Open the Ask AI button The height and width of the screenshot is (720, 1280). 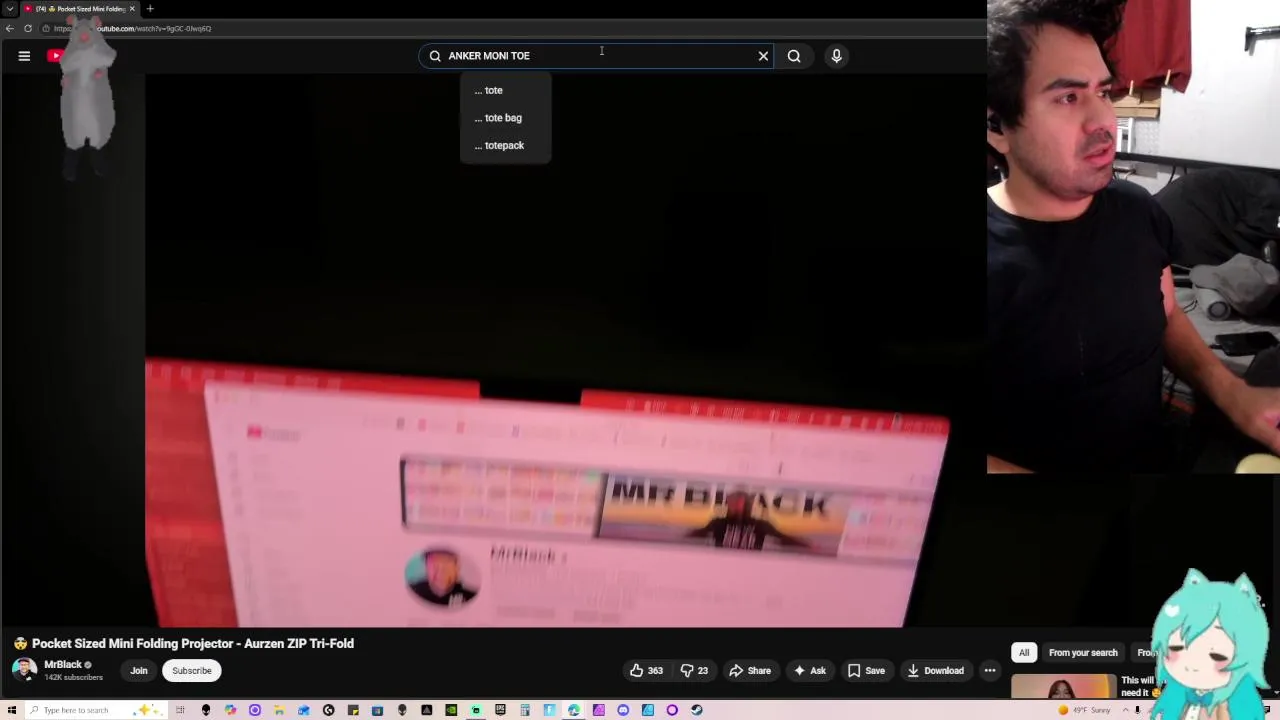[809, 671]
